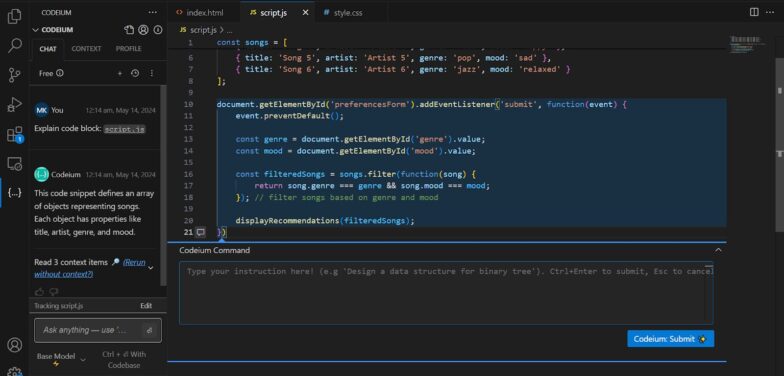Open the Extensions view with badge
The image size is (784, 376).
coord(14,134)
